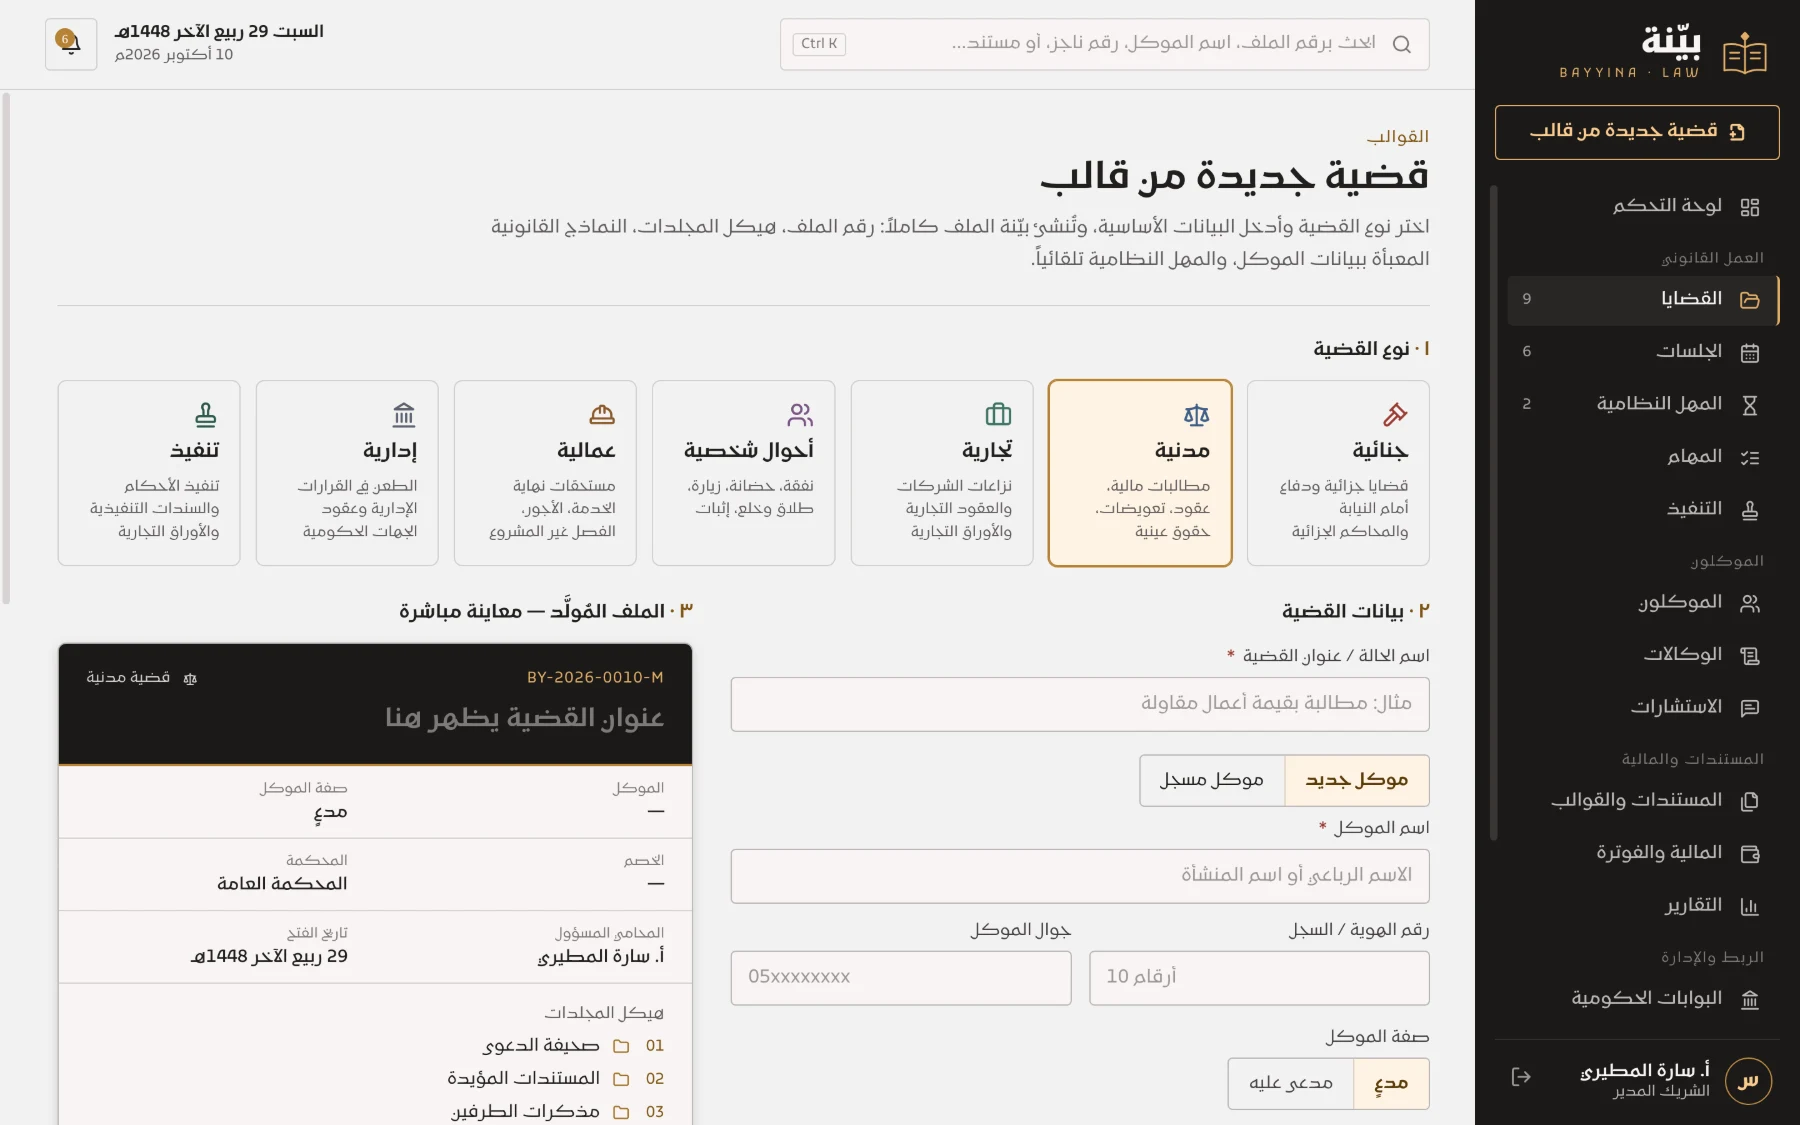Select the عمالية case type card
Viewport: 1800px width, 1125px height.
(545, 473)
